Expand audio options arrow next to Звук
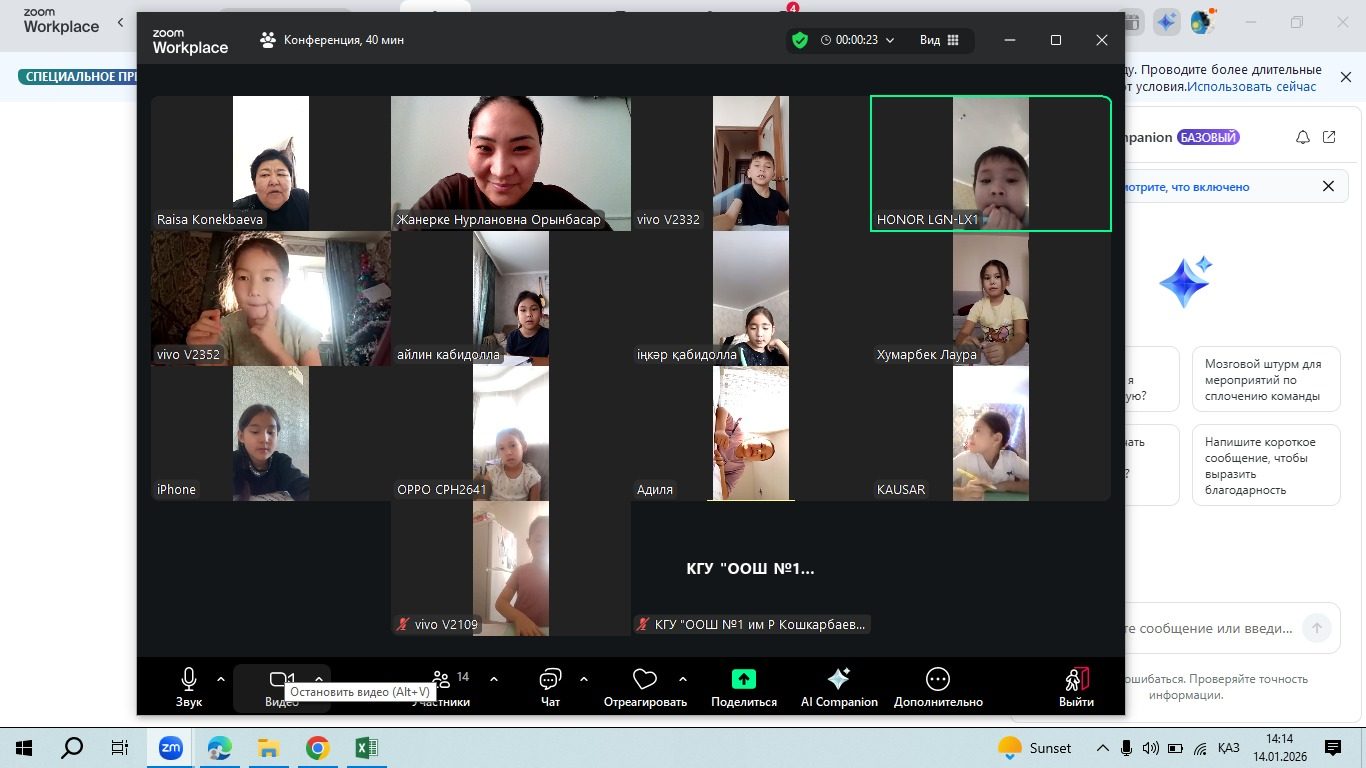 click(221, 679)
